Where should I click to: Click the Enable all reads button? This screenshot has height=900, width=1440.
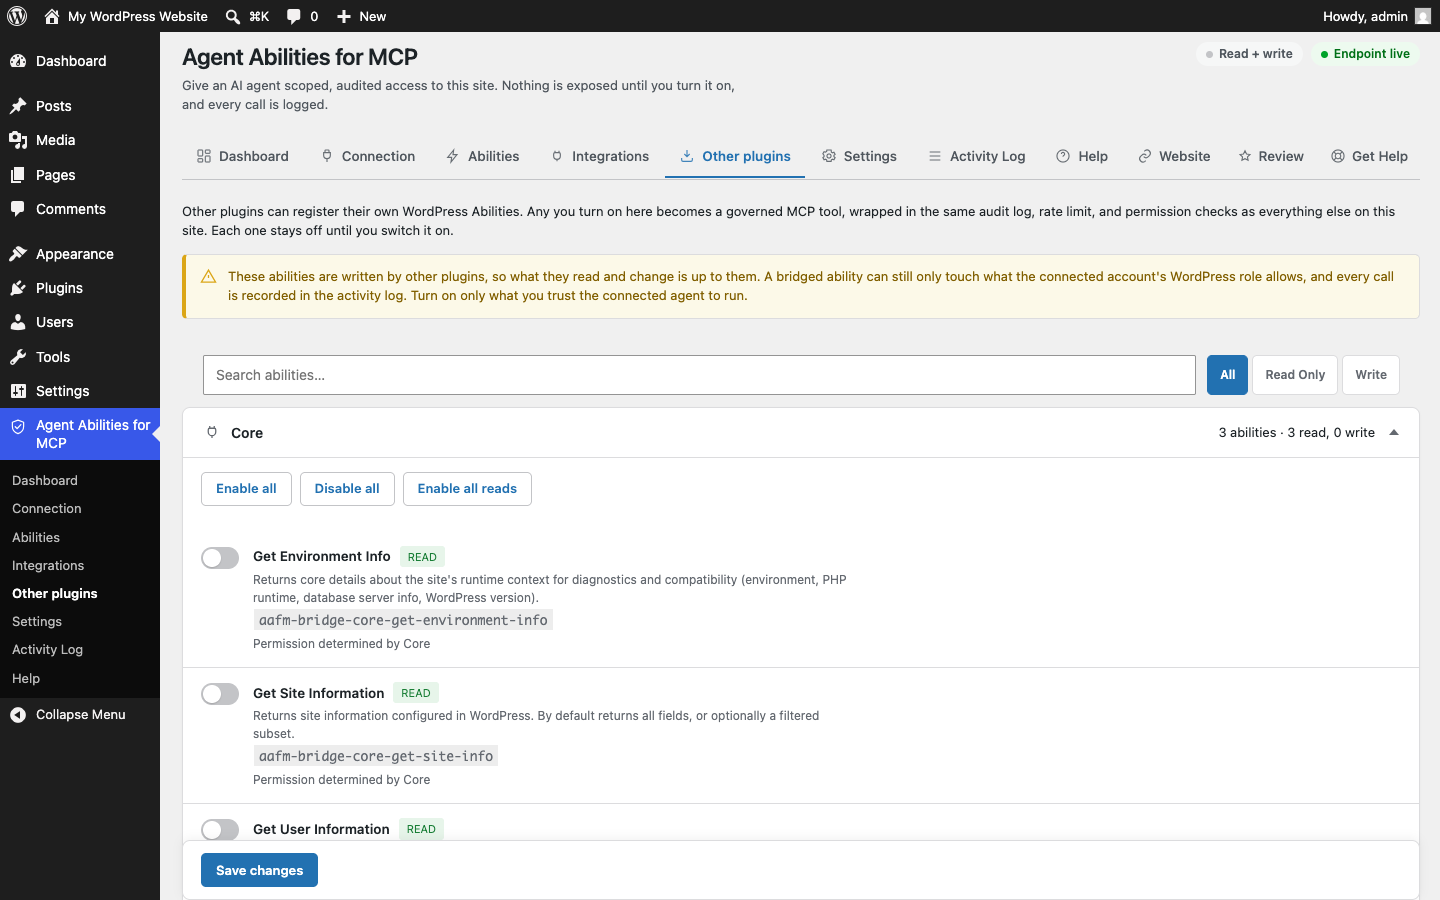(x=467, y=489)
